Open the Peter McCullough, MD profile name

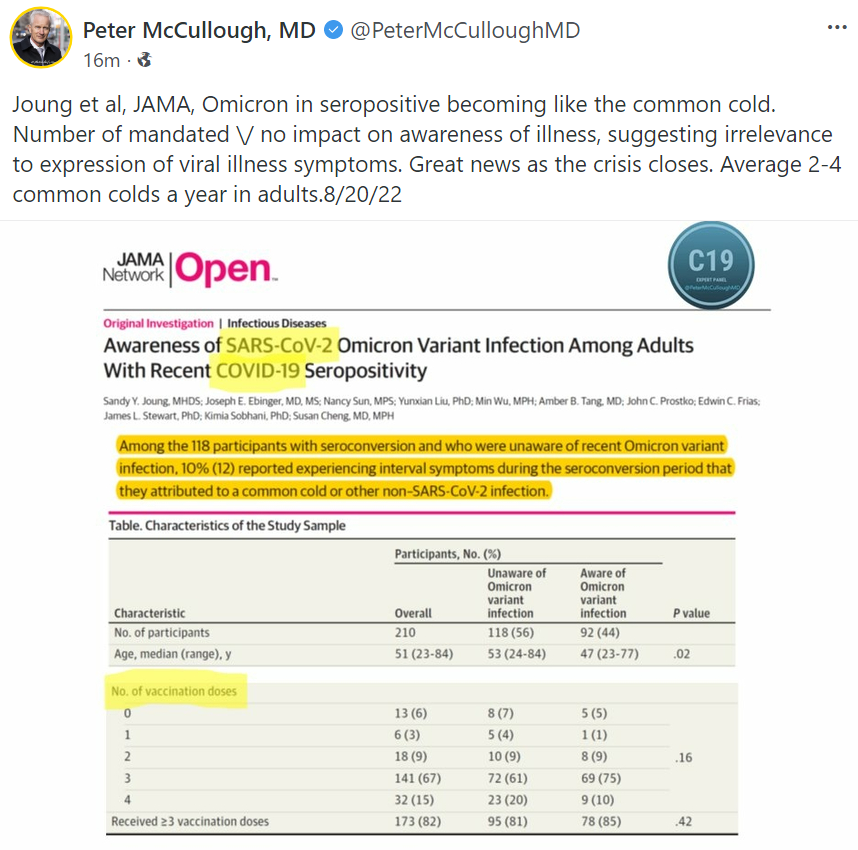pyautogui.click(x=199, y=30)
